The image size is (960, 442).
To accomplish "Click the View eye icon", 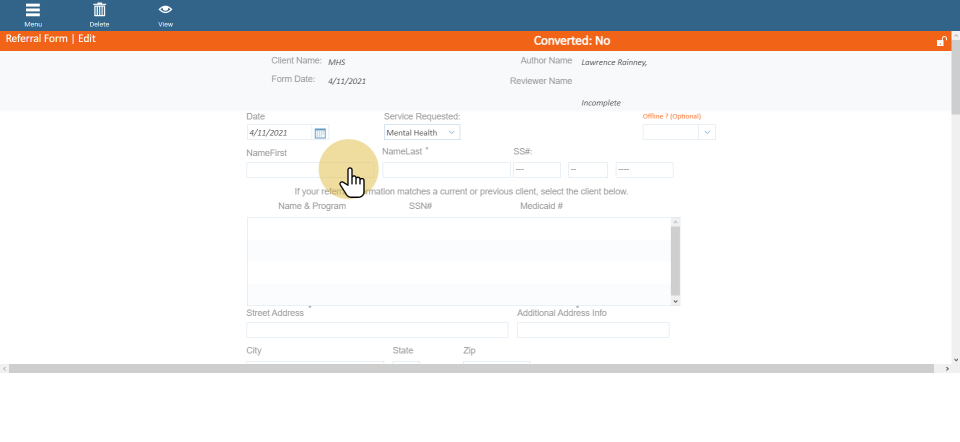I will pyautogui.click(x=165, y=11).
